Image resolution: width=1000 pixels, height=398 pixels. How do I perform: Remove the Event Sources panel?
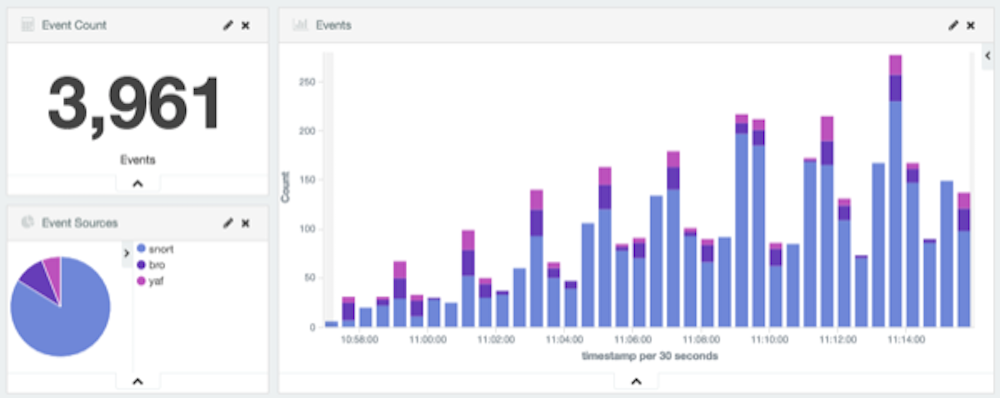coord(246,223)
